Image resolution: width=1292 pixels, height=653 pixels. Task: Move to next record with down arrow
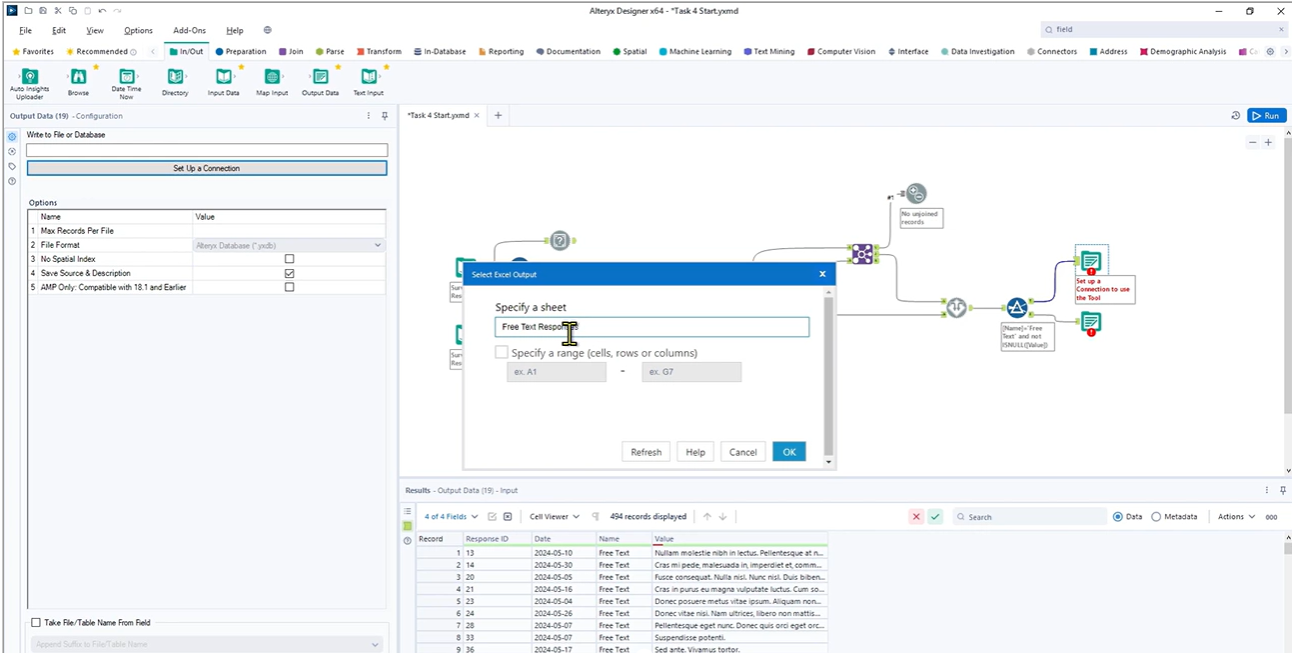tap(722, 517)
